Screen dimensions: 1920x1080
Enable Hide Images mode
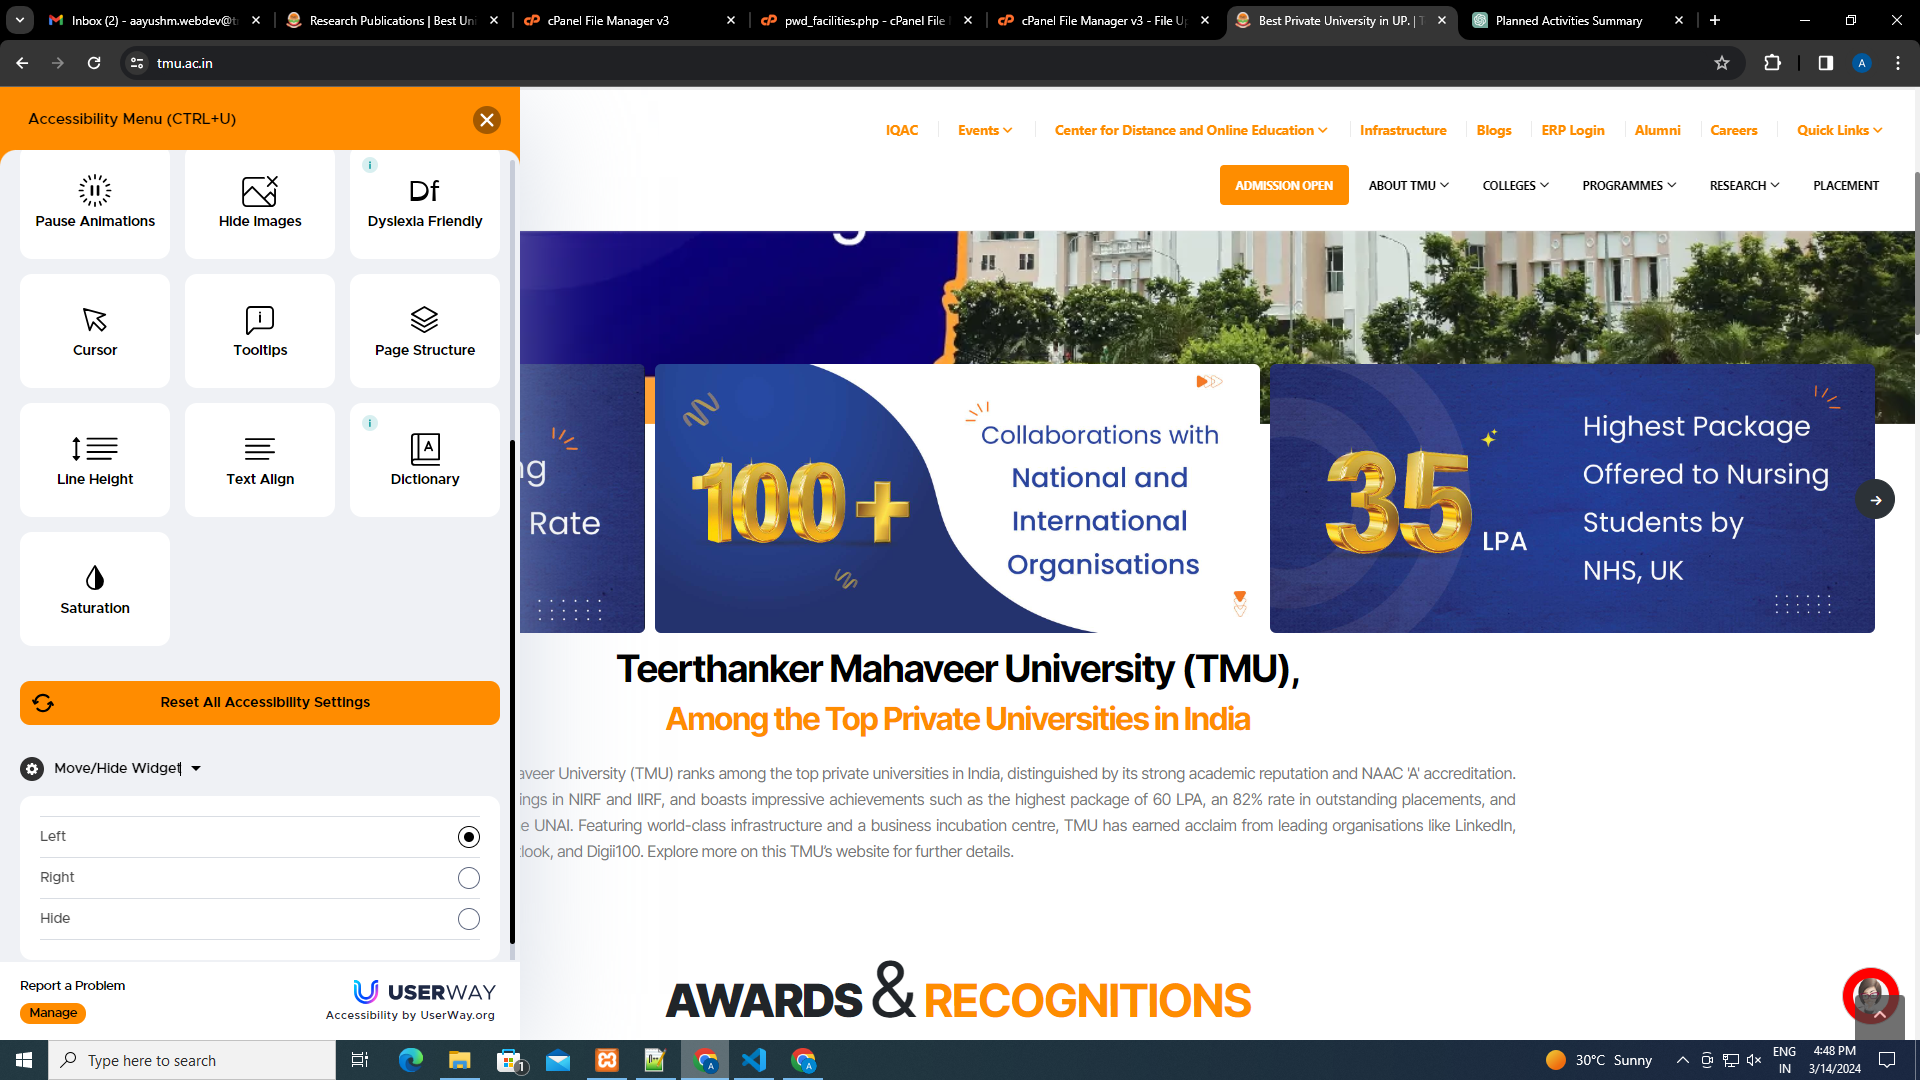tap(259, 204)
